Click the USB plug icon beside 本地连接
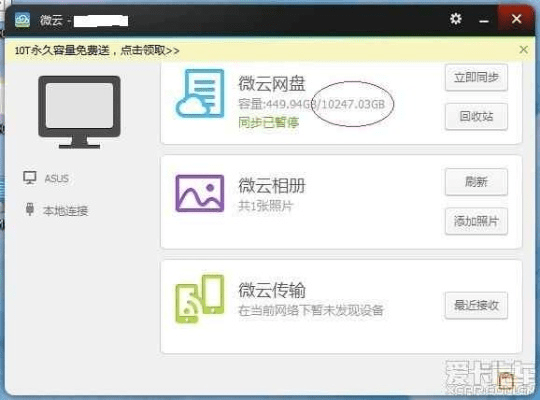The height and width of the screenshot is (400, 540). pos(30,209)
